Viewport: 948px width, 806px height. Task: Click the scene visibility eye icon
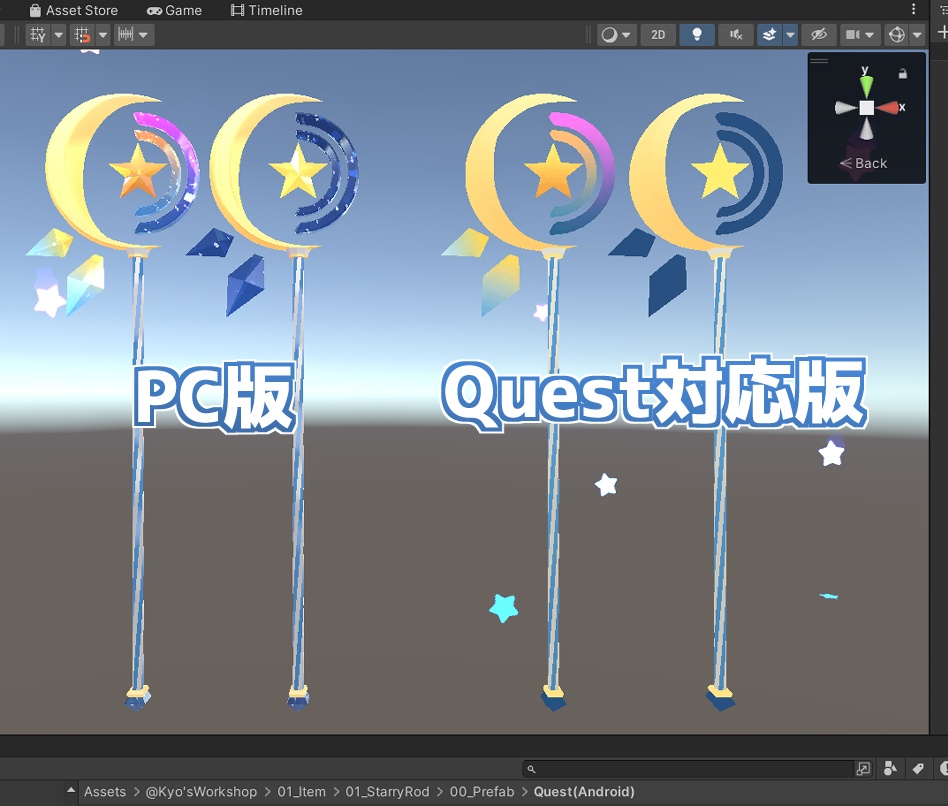pyautogui.click(x=820, y=34)
